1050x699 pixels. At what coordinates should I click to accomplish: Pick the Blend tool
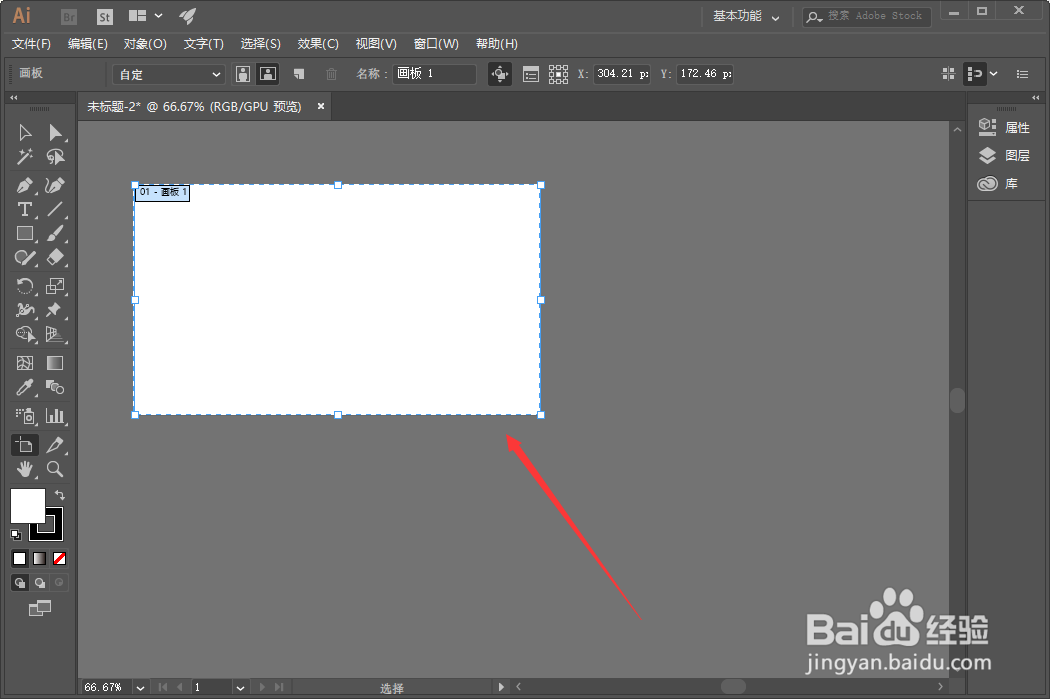click(55, 387)
